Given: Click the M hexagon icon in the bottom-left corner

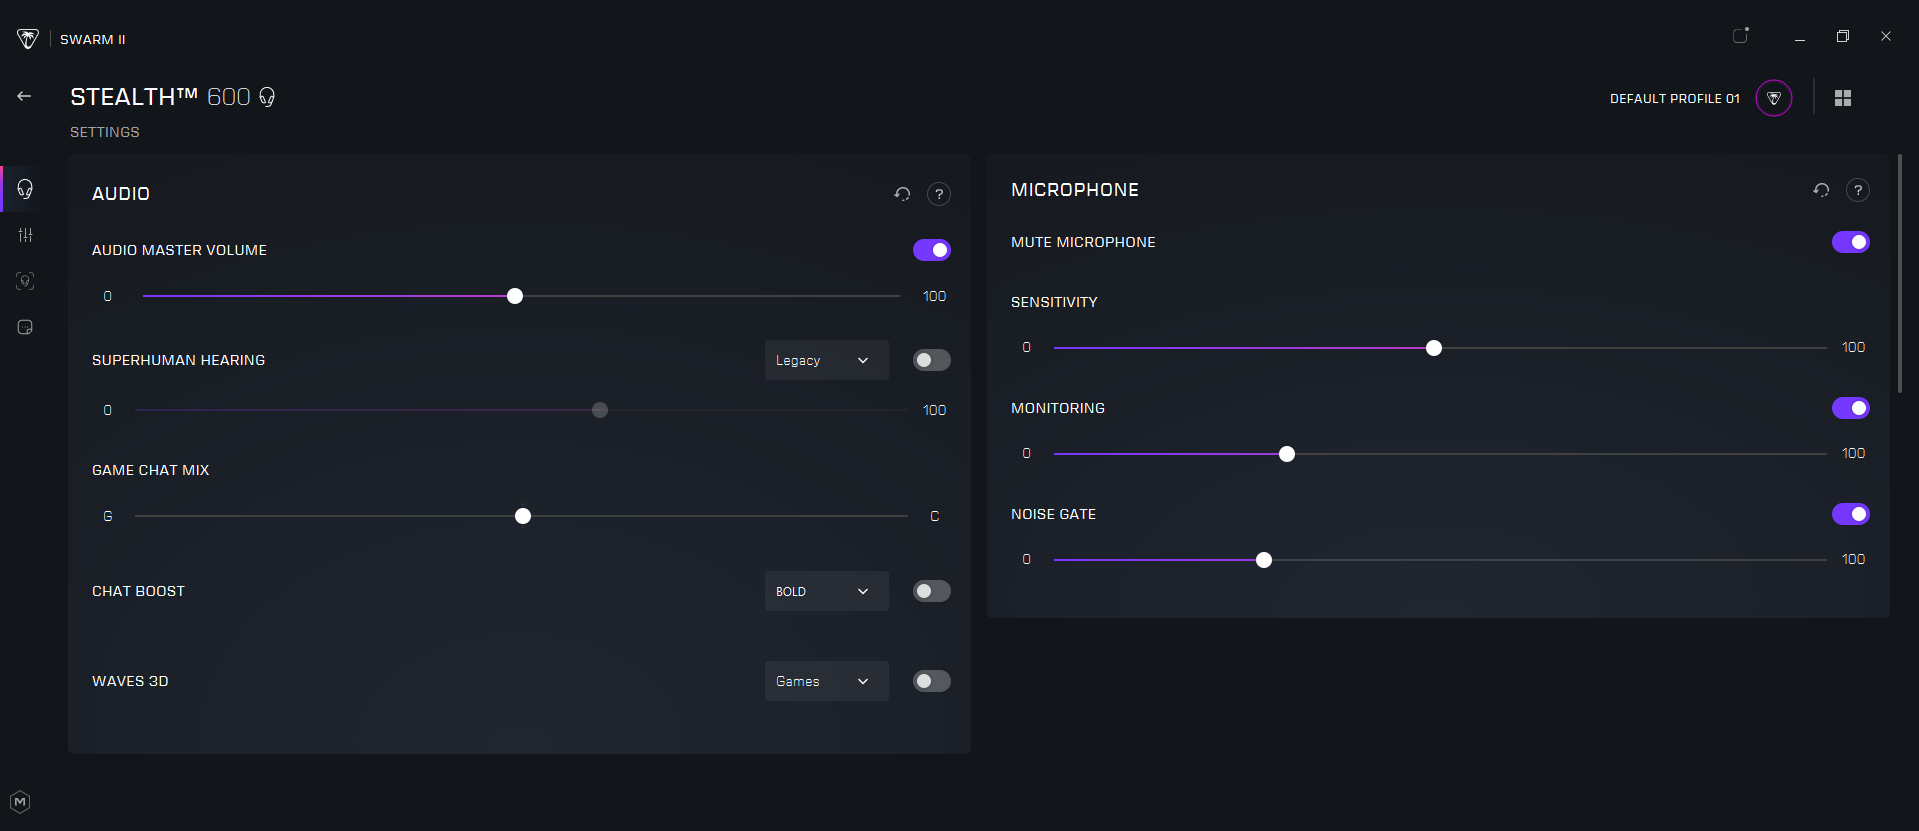Looking at the screenshot, I should (x=20, y=802).
